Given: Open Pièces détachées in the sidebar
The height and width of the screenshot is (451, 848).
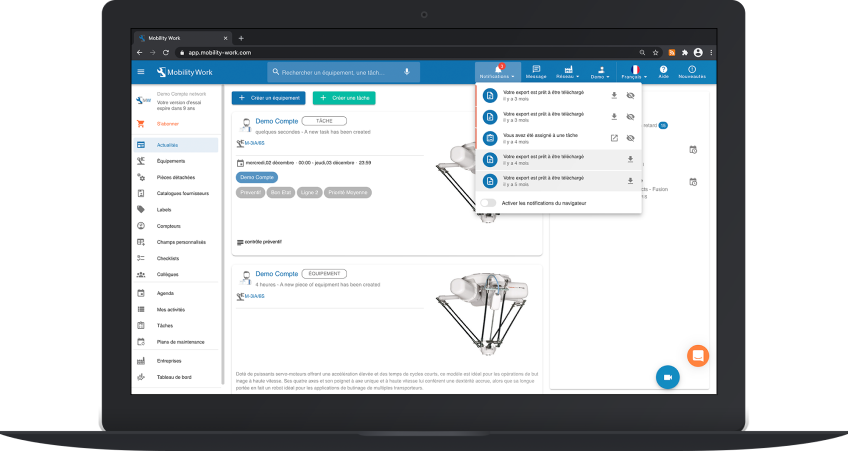Looking at the screenshot, I should click(x=176, y=177).
